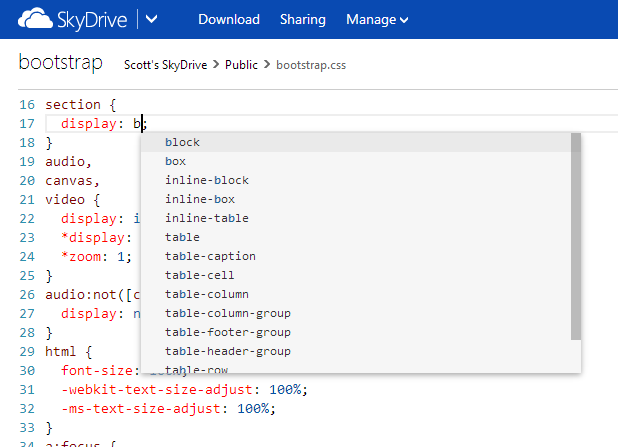Screen dimensions: 618x447
Task: Pick 'table-footer-group' suggestion
Action: [x=356, y=332]
